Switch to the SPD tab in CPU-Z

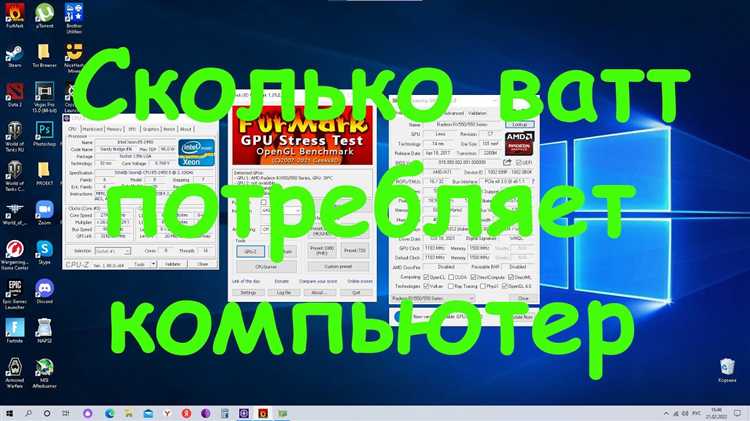132,129
